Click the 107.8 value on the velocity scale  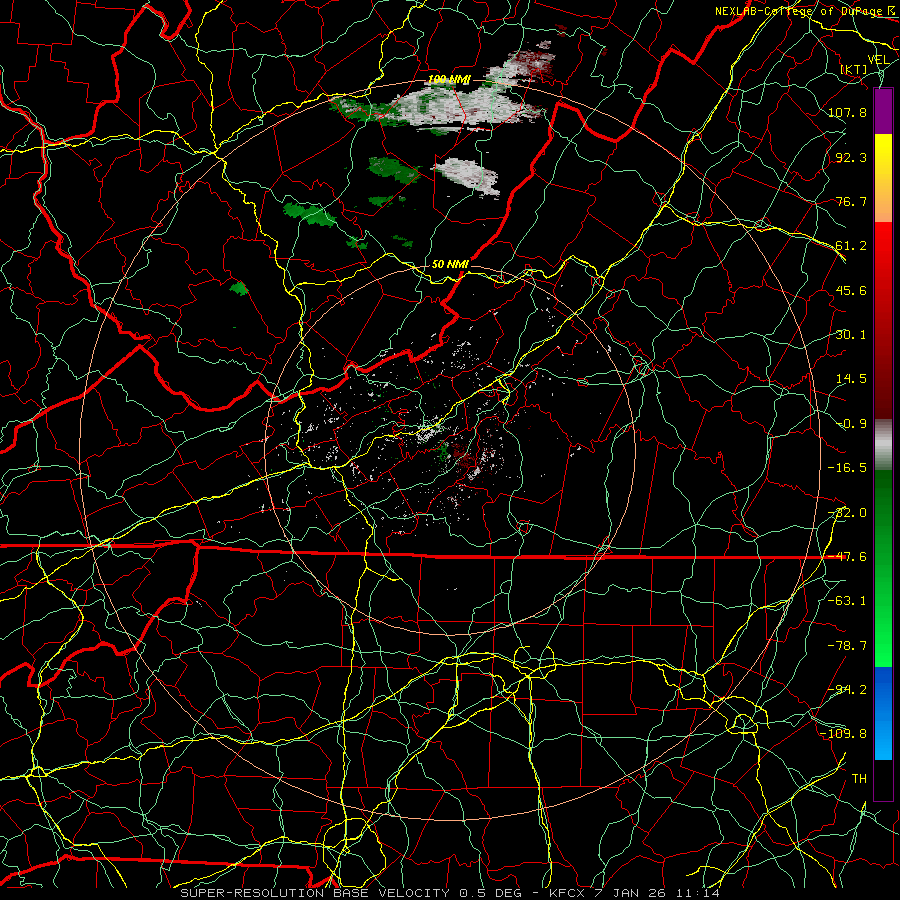tap(847, 112)
